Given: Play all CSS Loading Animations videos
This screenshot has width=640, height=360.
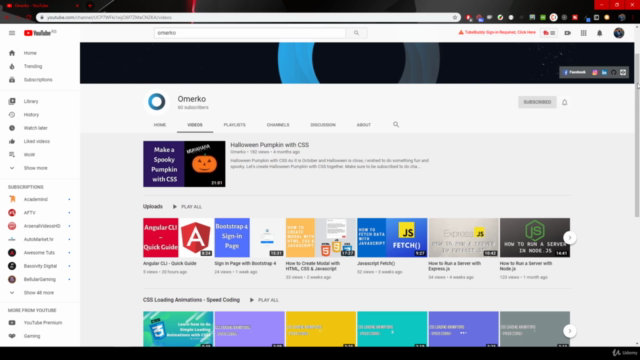Looking at the screenshot, I should 264,300.
